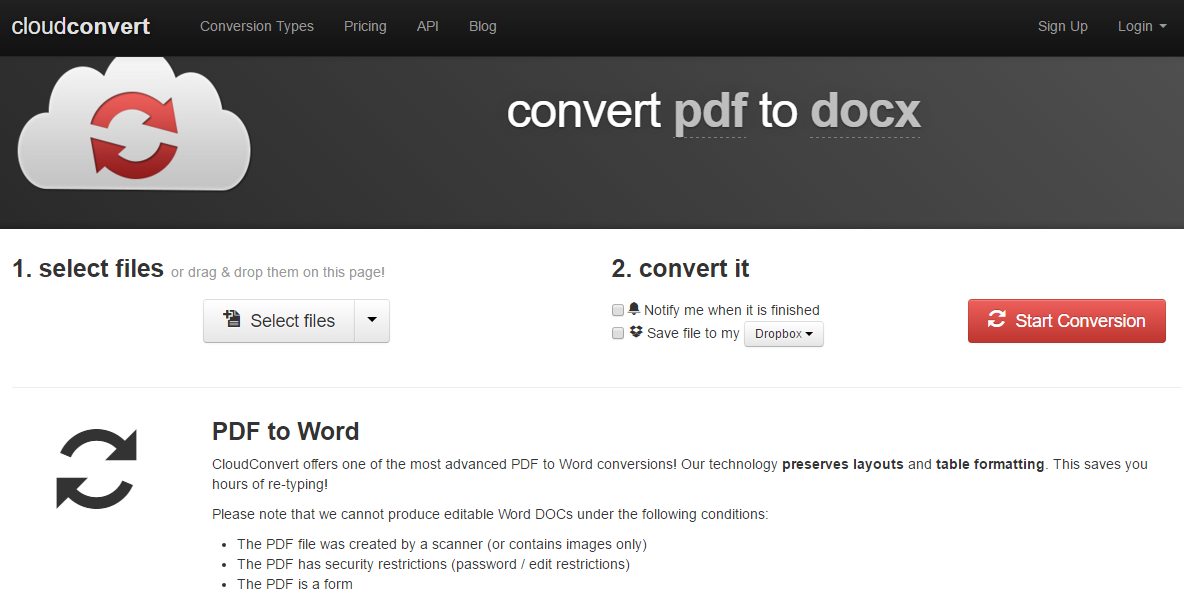Click the 'table formatting' bold text
Screen dimensions: 1184x605
pos(990,465)
